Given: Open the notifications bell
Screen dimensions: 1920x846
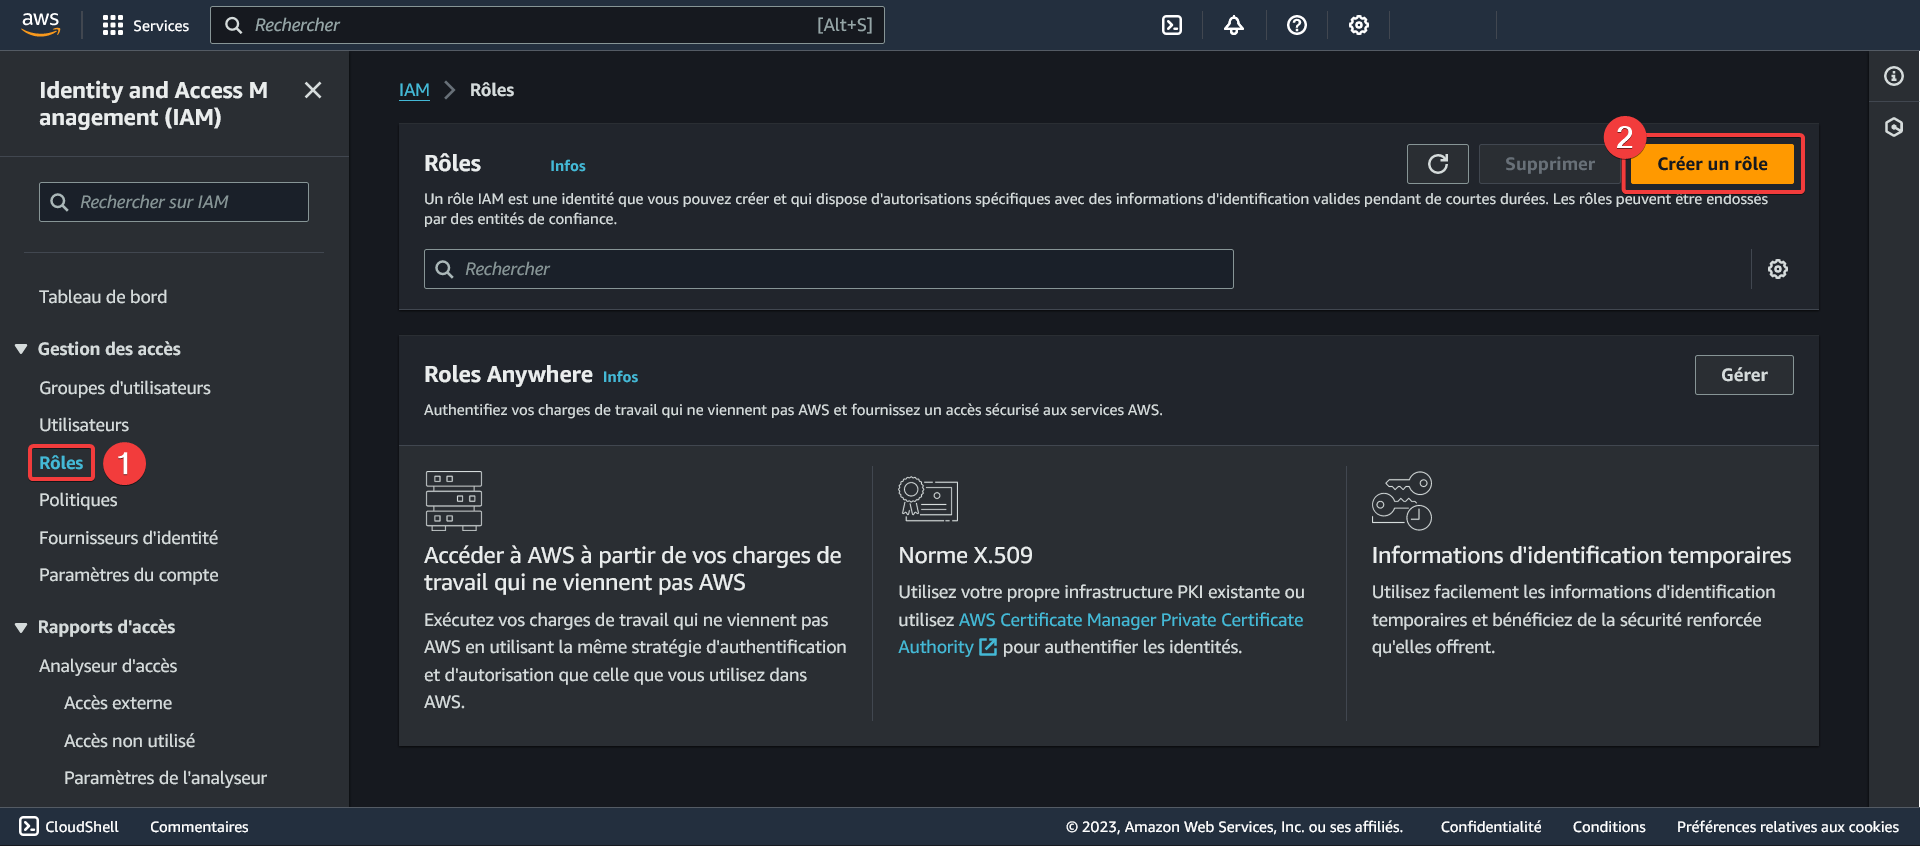Looking at the screenshot, I should point(1234,25).
